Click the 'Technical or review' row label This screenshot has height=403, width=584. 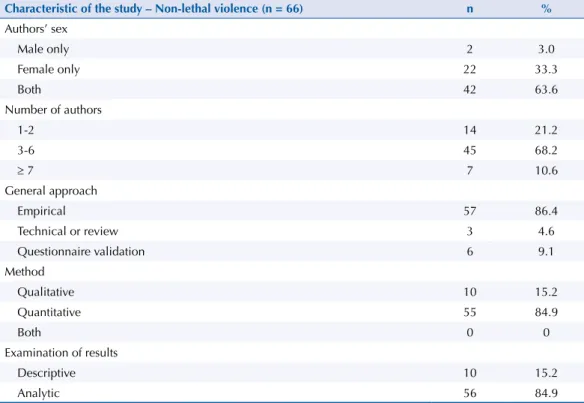(68, 231)
